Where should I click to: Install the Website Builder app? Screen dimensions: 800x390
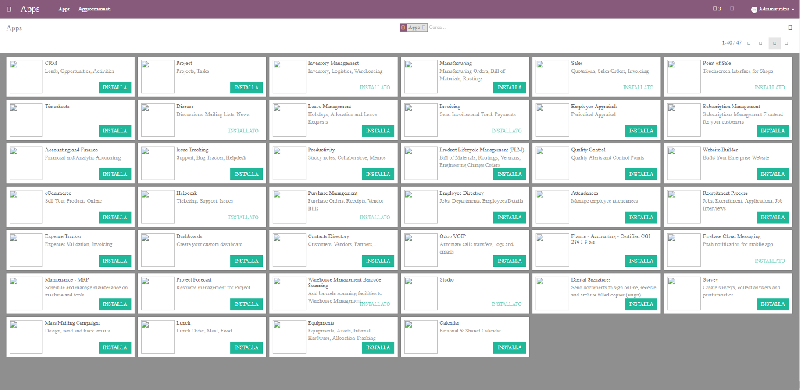[x=772, y=174]
